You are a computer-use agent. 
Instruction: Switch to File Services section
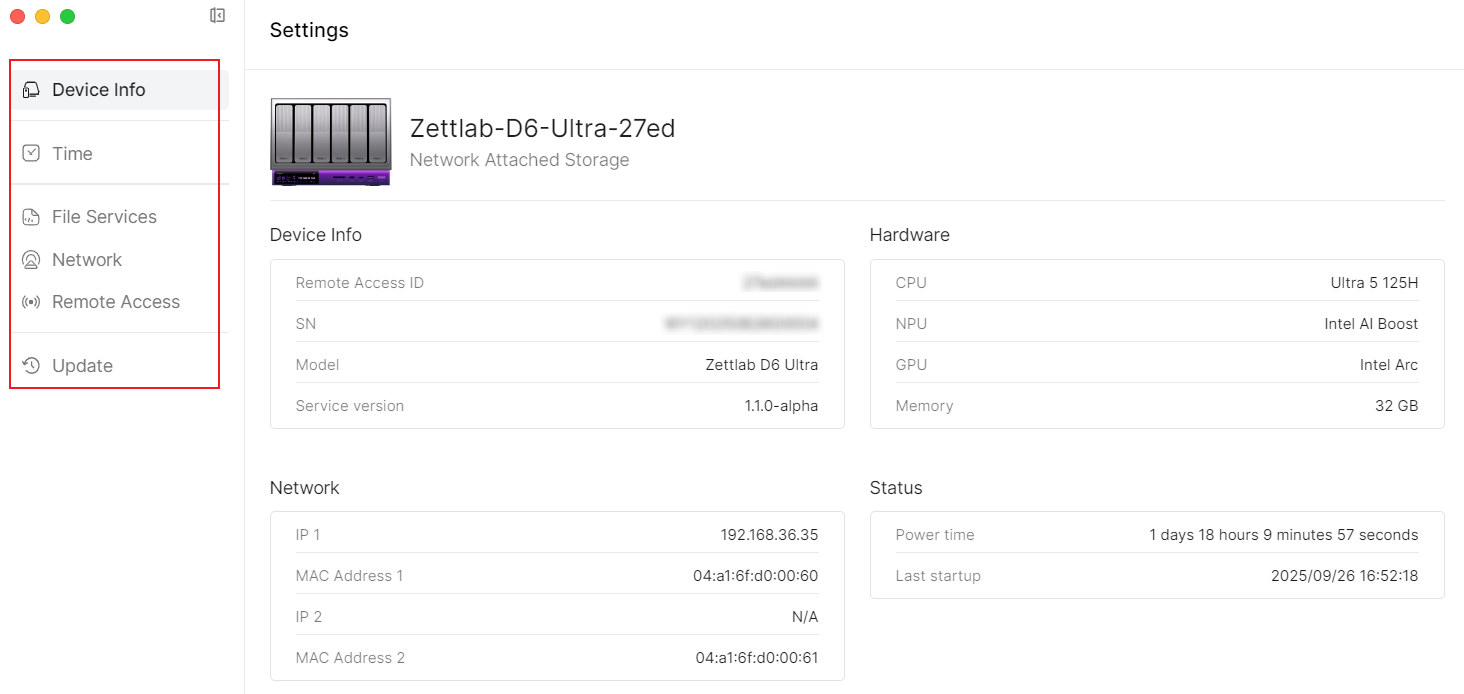104,217
